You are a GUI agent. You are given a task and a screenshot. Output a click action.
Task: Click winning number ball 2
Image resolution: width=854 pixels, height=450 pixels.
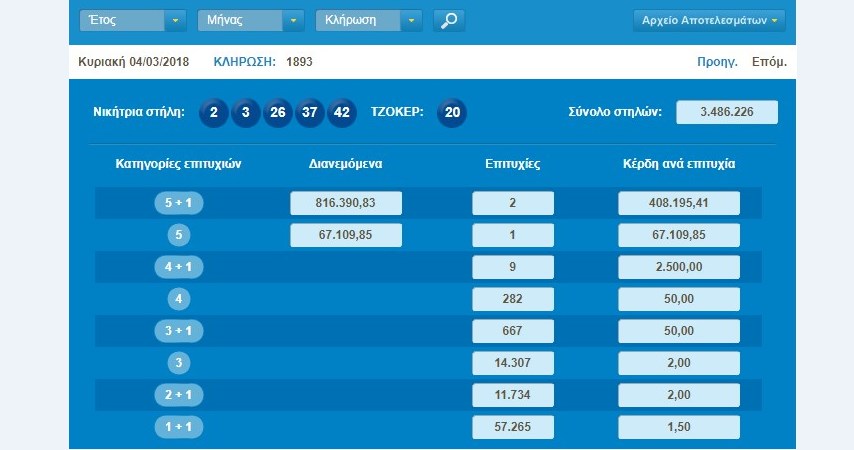(214, 112)
